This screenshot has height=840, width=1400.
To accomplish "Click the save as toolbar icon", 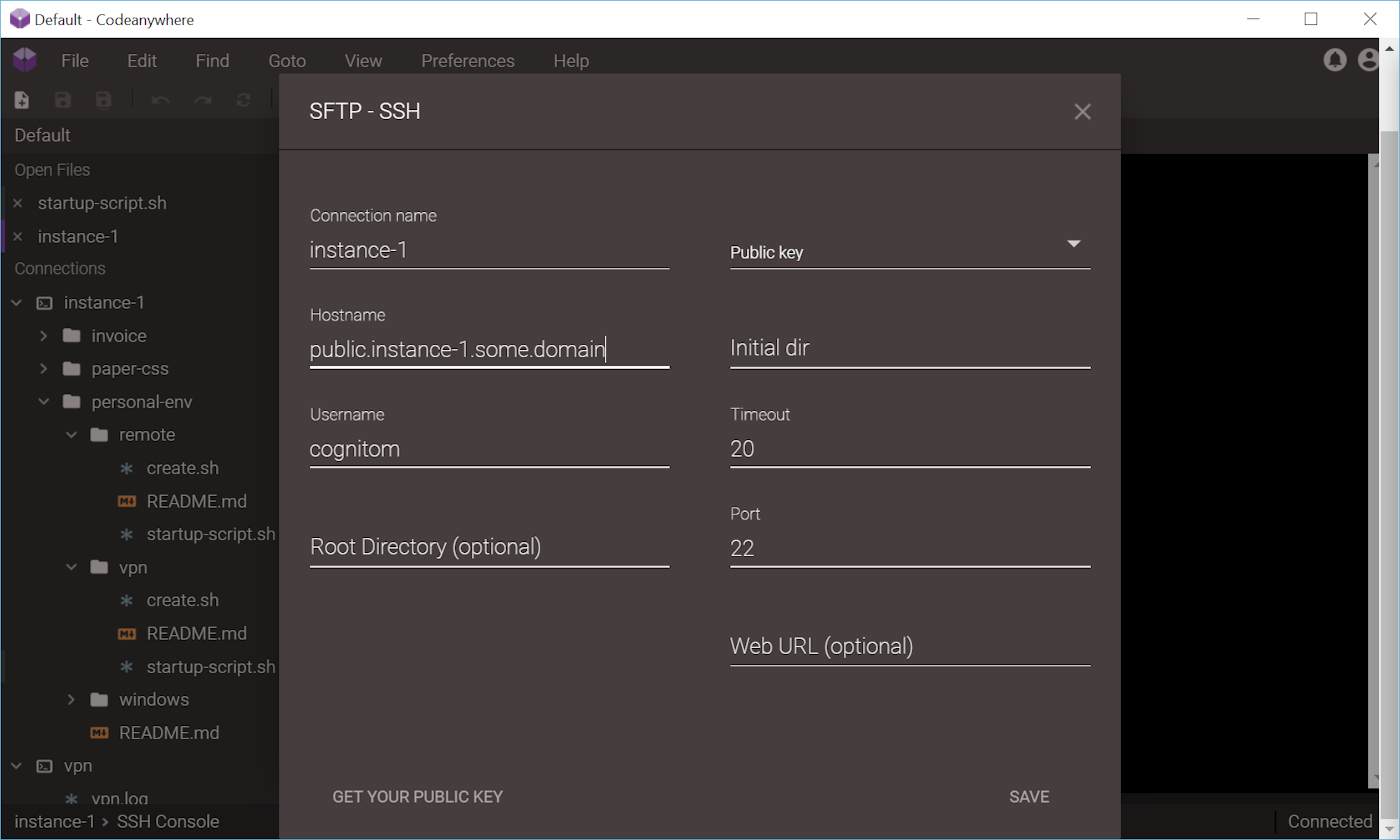I will 103,100.
